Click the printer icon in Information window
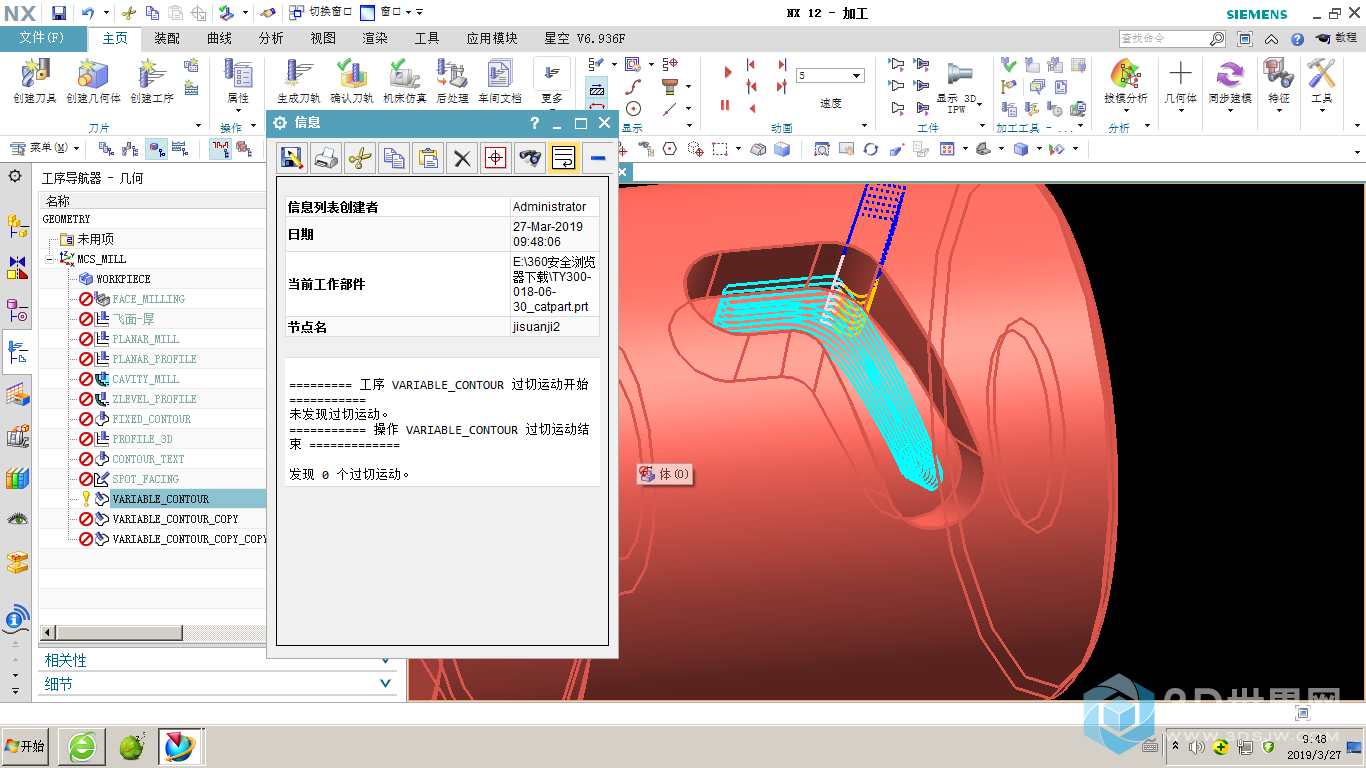This screenshot has width=1366, height=768. (326, 158)
